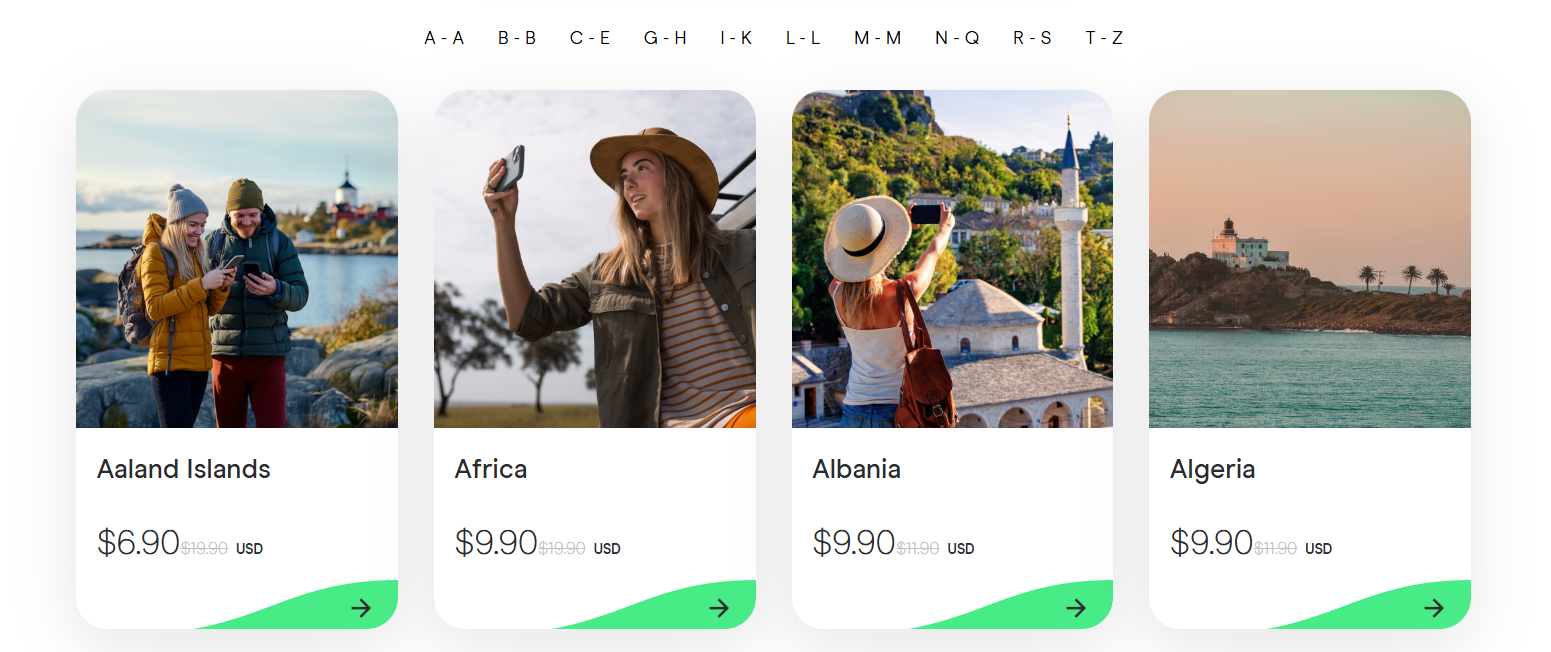Screen dimensions: 1551x652
Task: Select the A - A alphabet filter
Action: point(444,38)
